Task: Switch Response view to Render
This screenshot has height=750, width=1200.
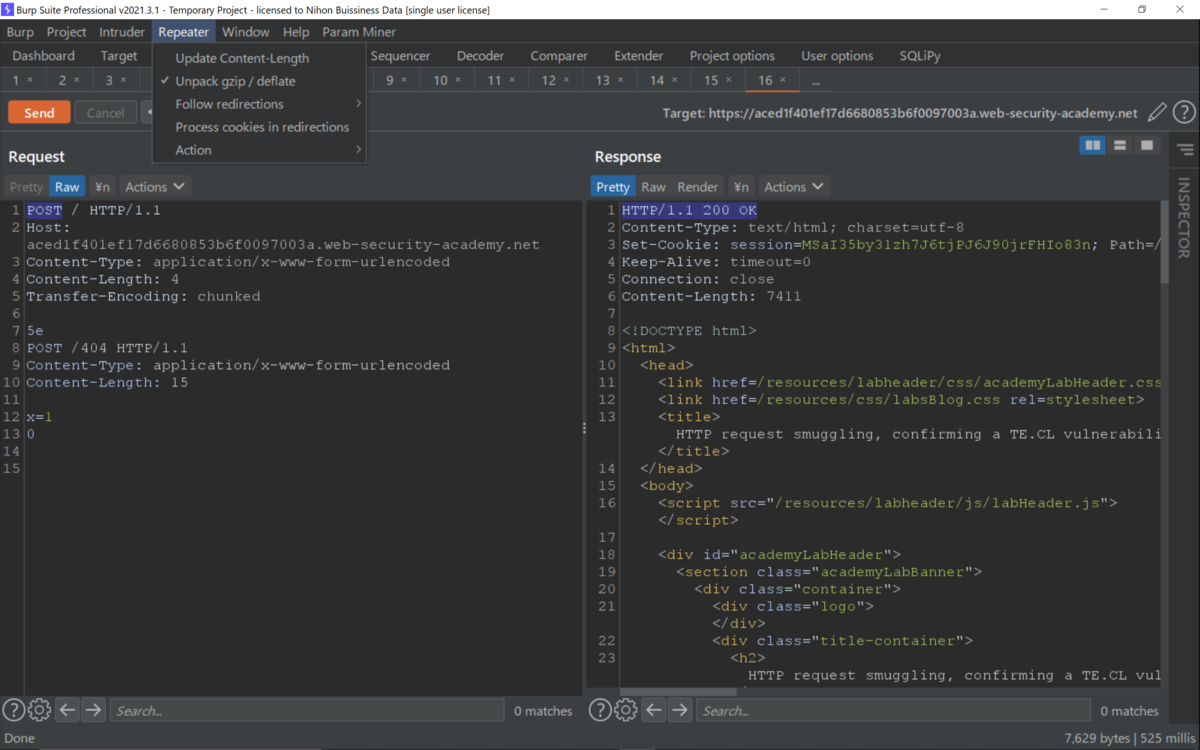Action: [x=698, y=187]
